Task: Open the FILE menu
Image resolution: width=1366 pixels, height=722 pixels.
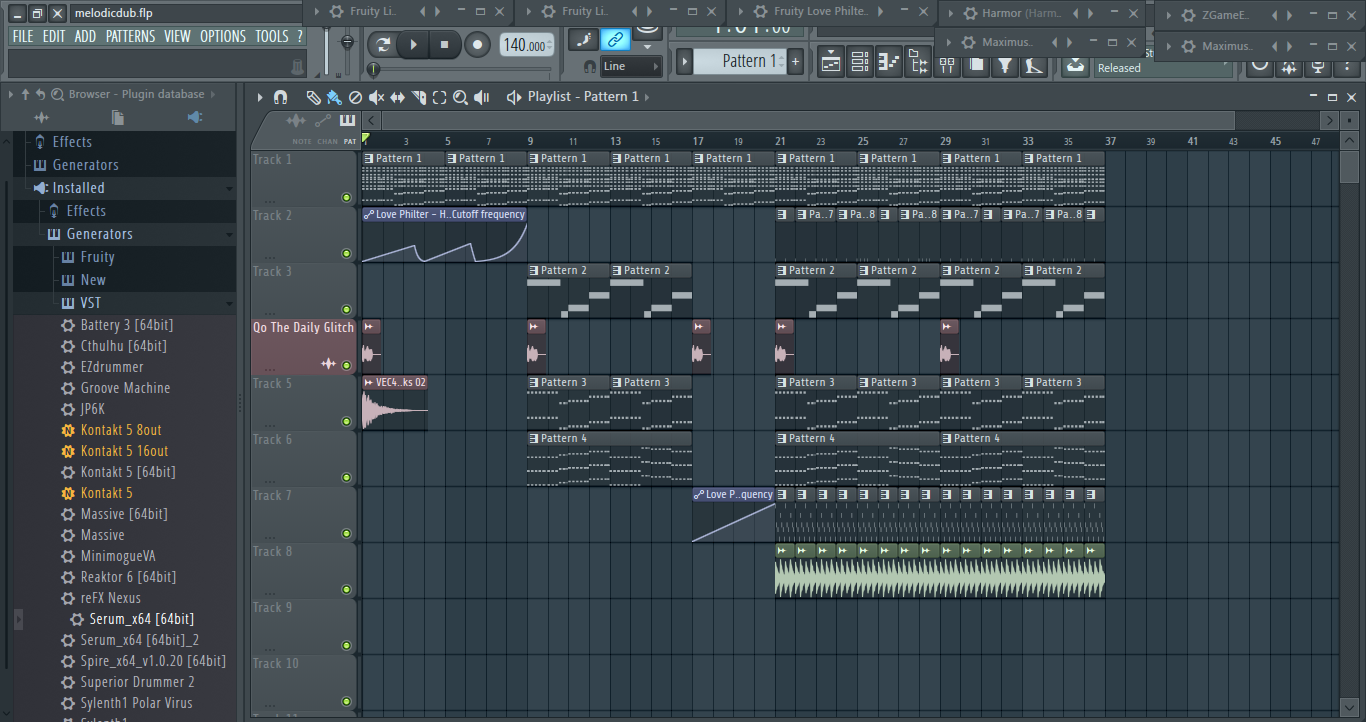Action: (x=23, y=36)
